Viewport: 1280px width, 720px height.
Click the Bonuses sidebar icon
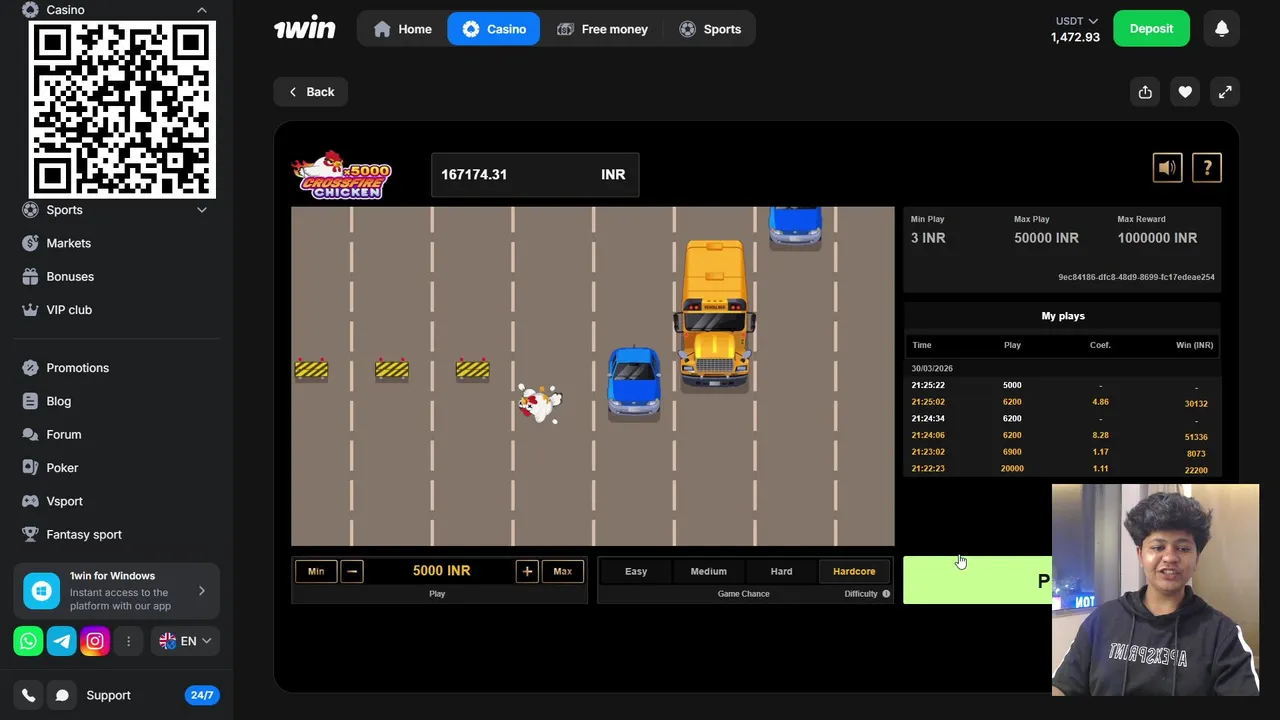tap(30, 276)
